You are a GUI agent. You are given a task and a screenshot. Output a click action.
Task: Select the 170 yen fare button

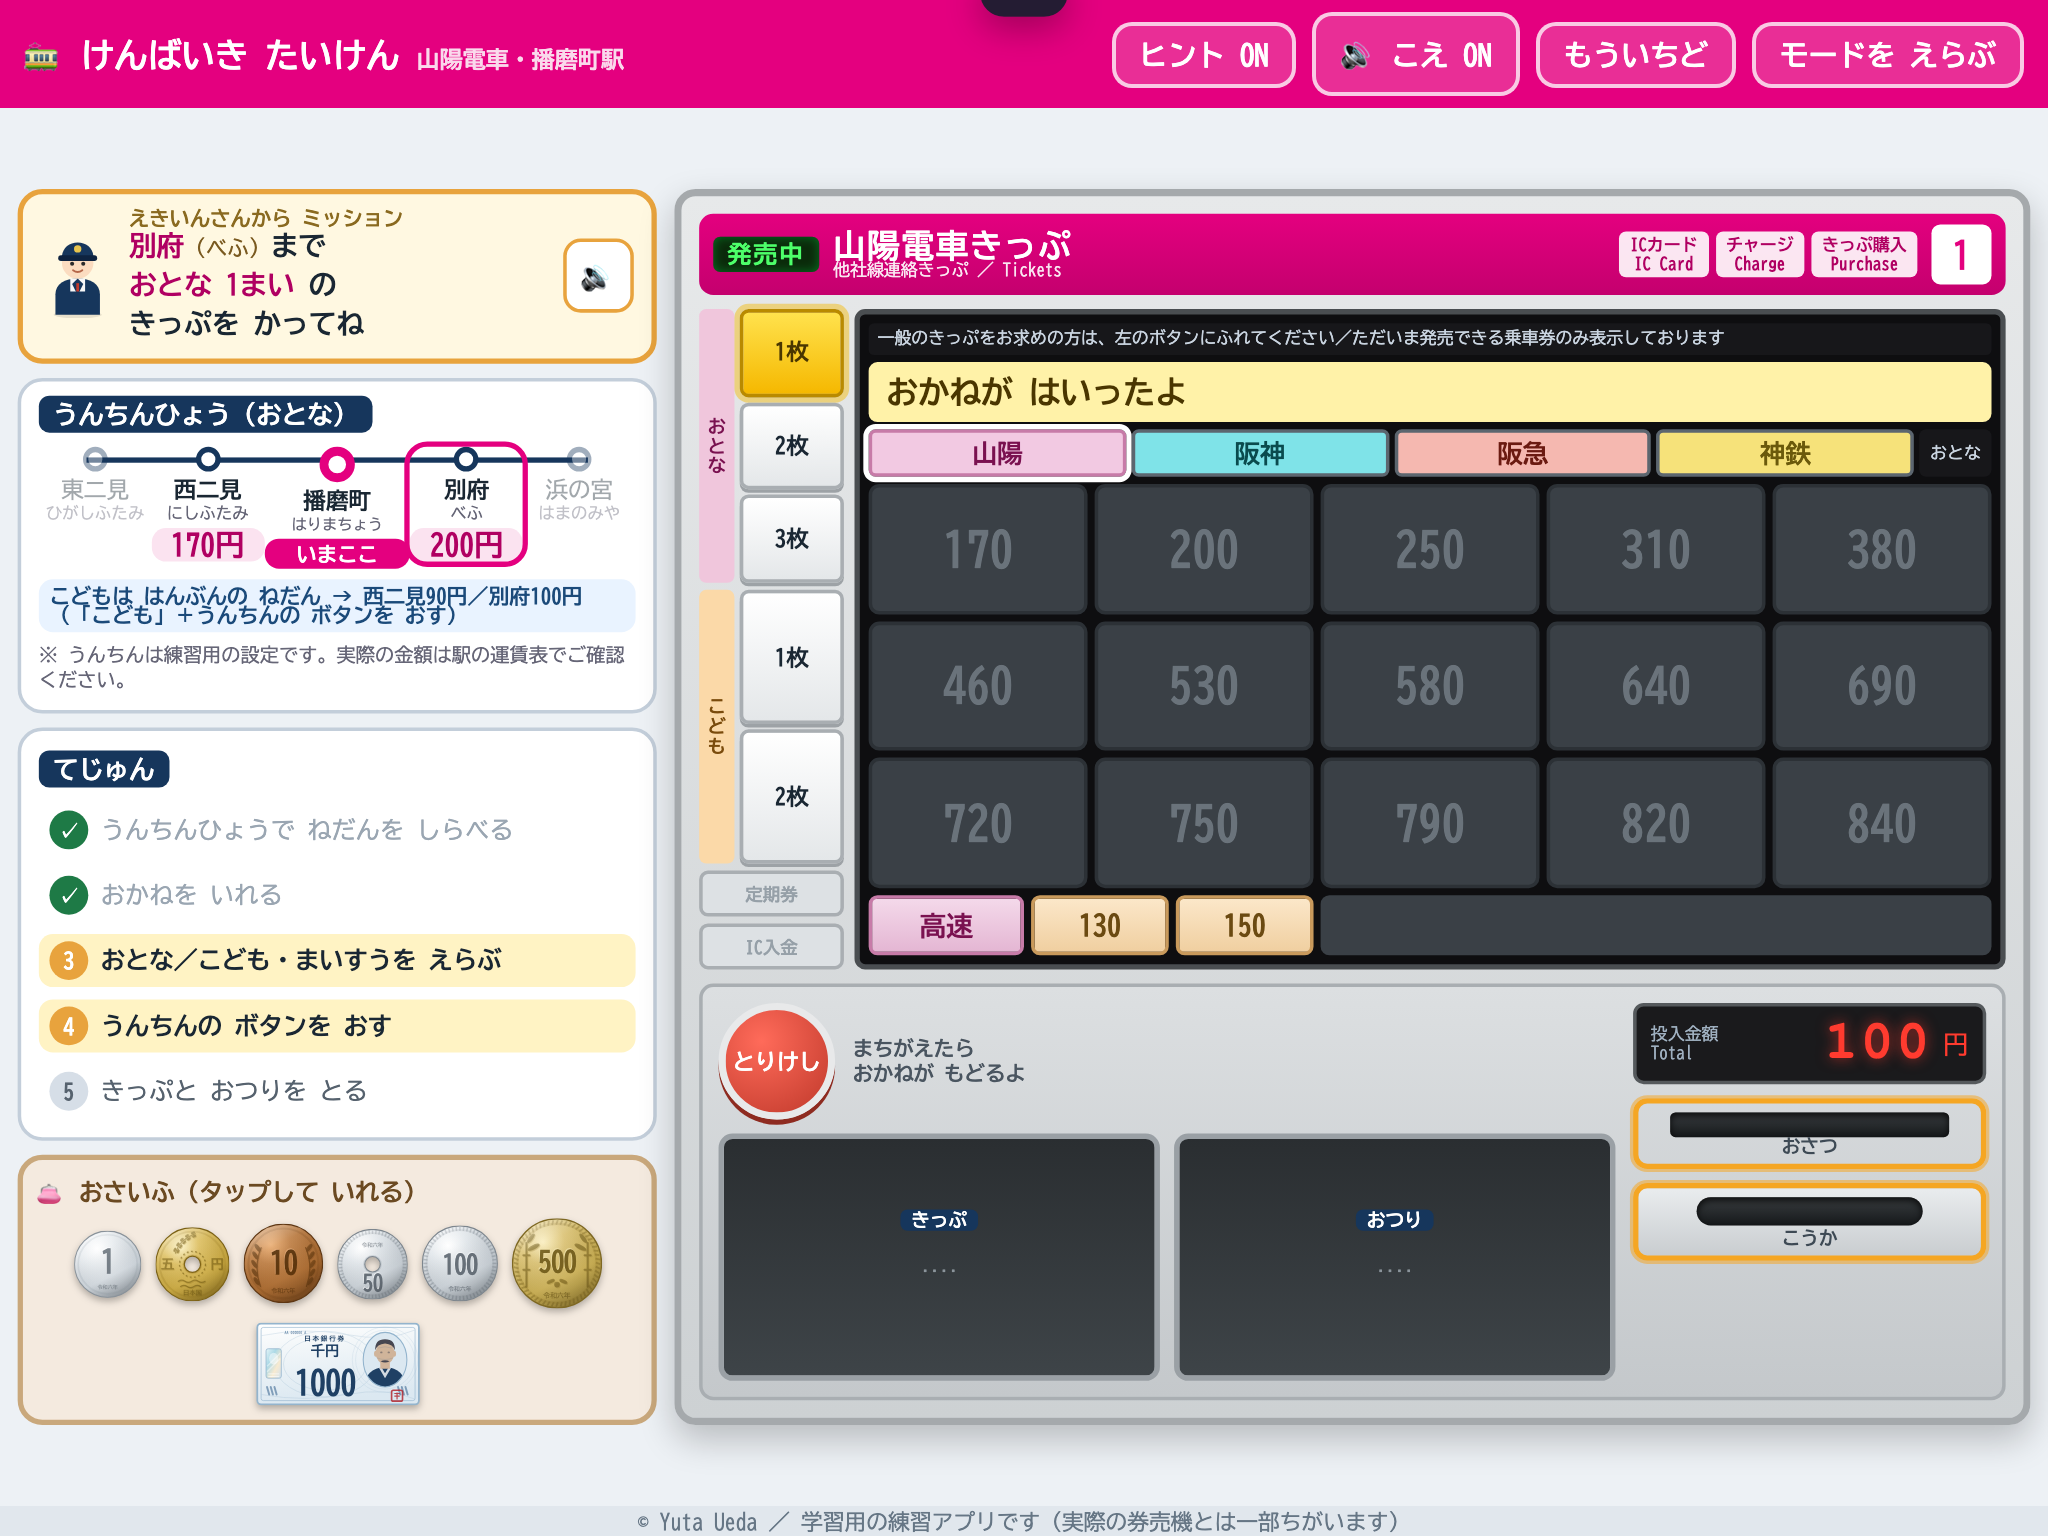point(978,550)
